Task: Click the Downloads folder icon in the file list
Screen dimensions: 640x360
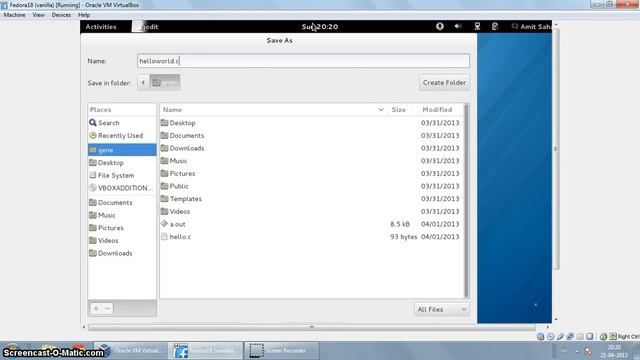Action: click(164, 148)
